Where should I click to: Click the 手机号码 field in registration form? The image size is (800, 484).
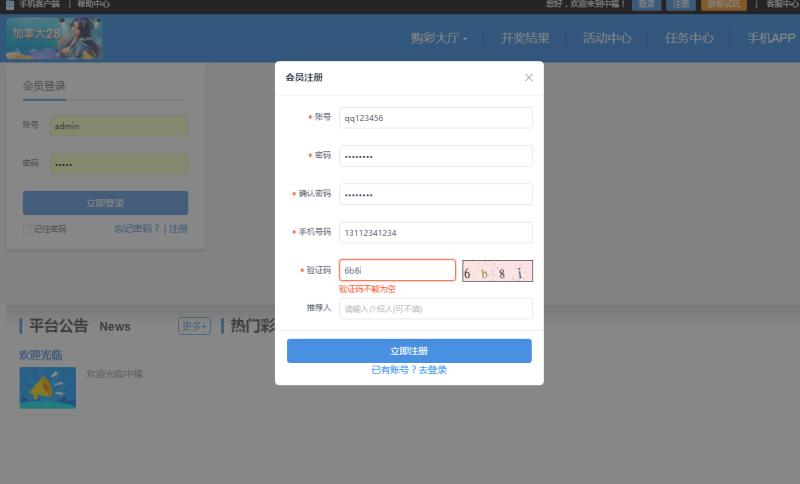pyautogui.click(x=436, y=233)
